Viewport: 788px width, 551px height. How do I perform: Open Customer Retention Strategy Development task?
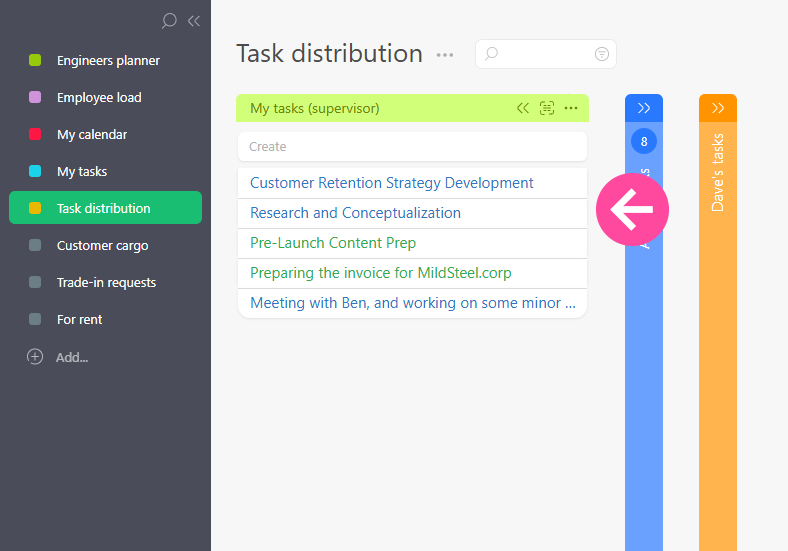click(391, 183)
